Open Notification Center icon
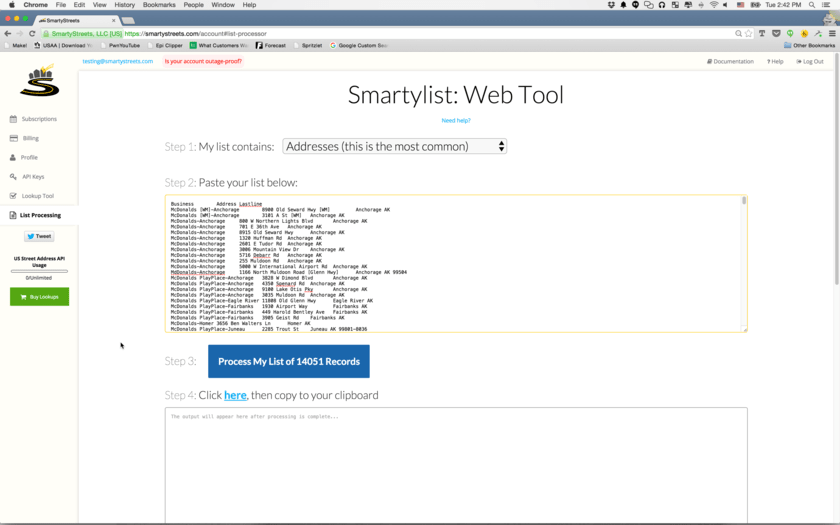The width and height of the screenshot is (840, 525). click(x=826, y=5)
